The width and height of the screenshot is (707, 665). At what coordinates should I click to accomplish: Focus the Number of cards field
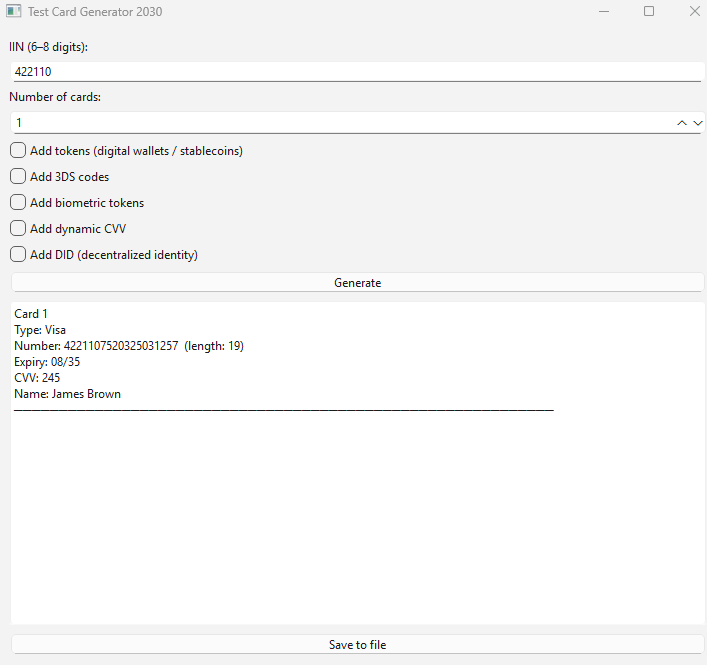click(x=340, y=123)
